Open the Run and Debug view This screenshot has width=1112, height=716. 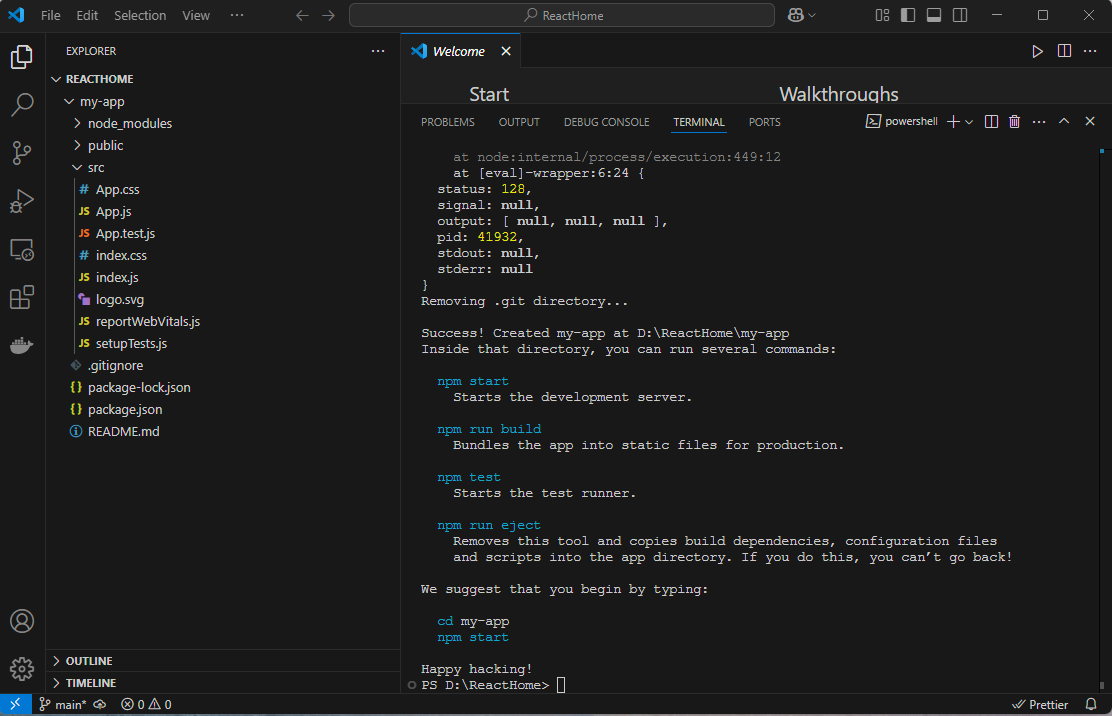point(22,201)
